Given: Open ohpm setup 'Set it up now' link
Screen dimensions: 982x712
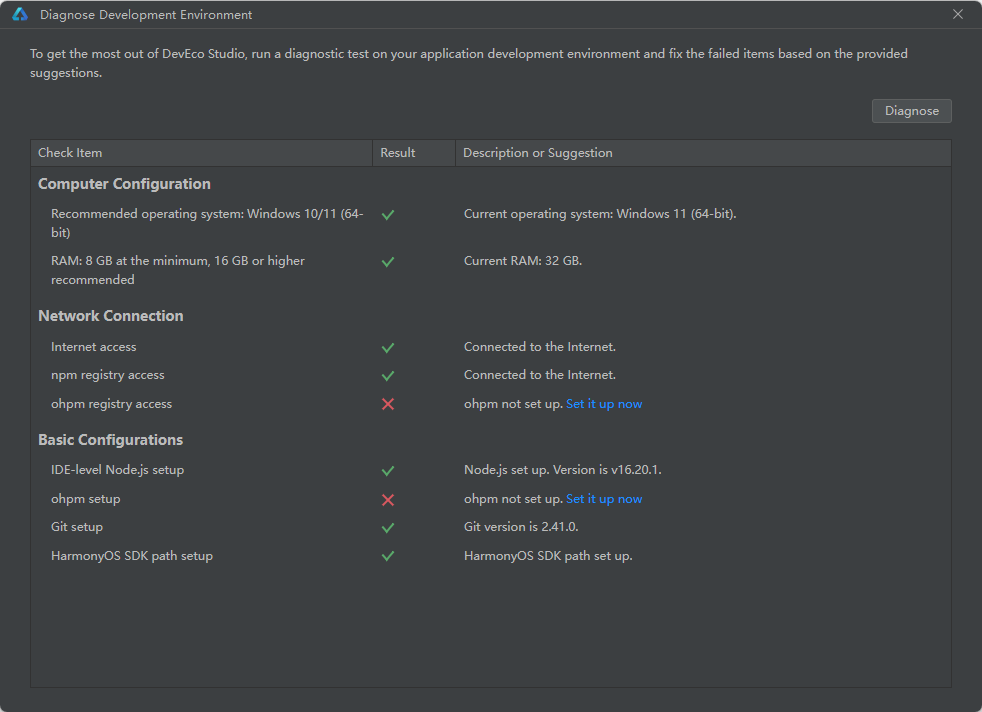Looking at the screenshot, I should coord(604,499).
